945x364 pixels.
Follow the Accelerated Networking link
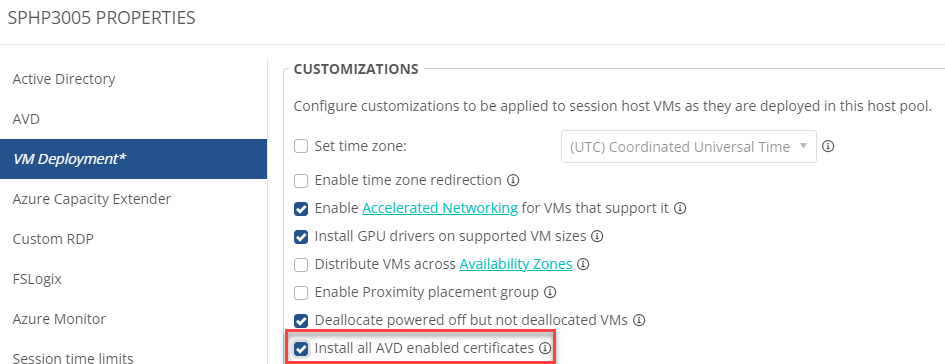click(x=440, y=209)
